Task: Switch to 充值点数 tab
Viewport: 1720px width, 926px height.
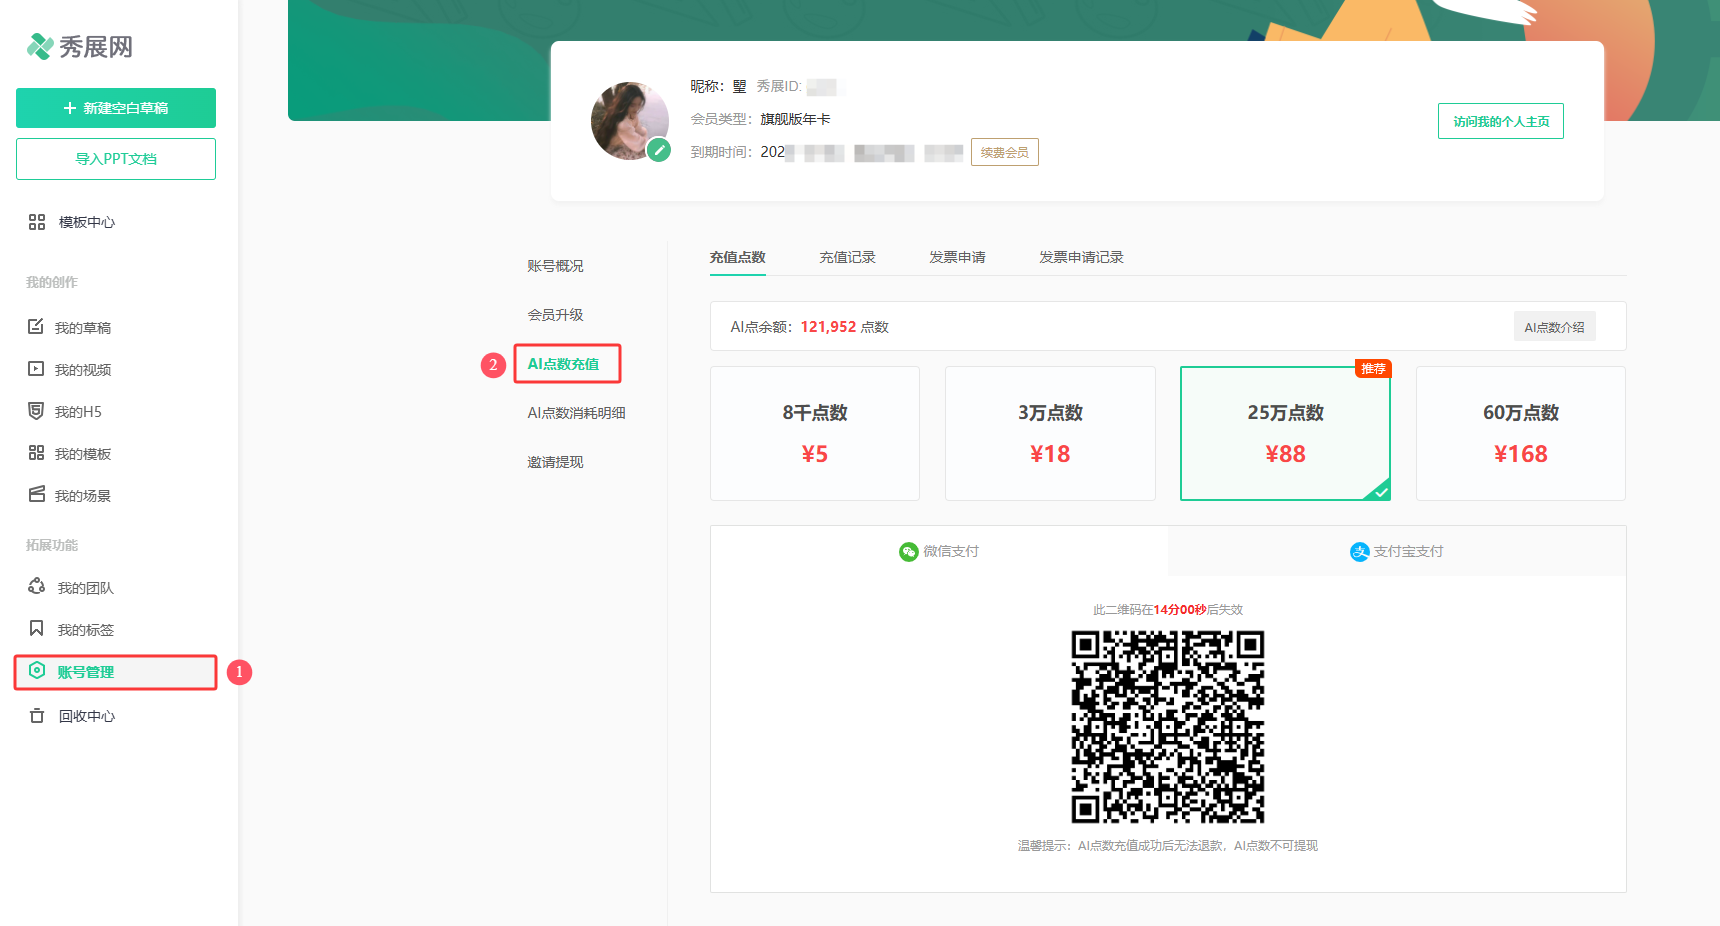Action: point(738,257)
